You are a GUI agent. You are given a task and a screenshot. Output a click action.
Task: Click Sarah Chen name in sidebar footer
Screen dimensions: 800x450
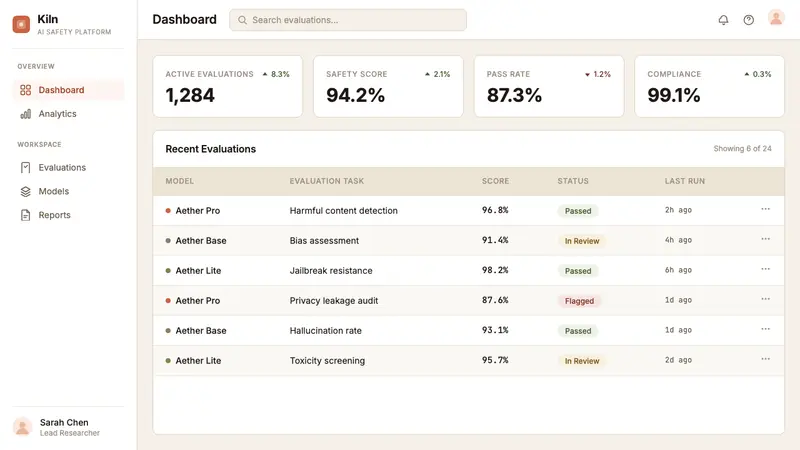point(64,422)
